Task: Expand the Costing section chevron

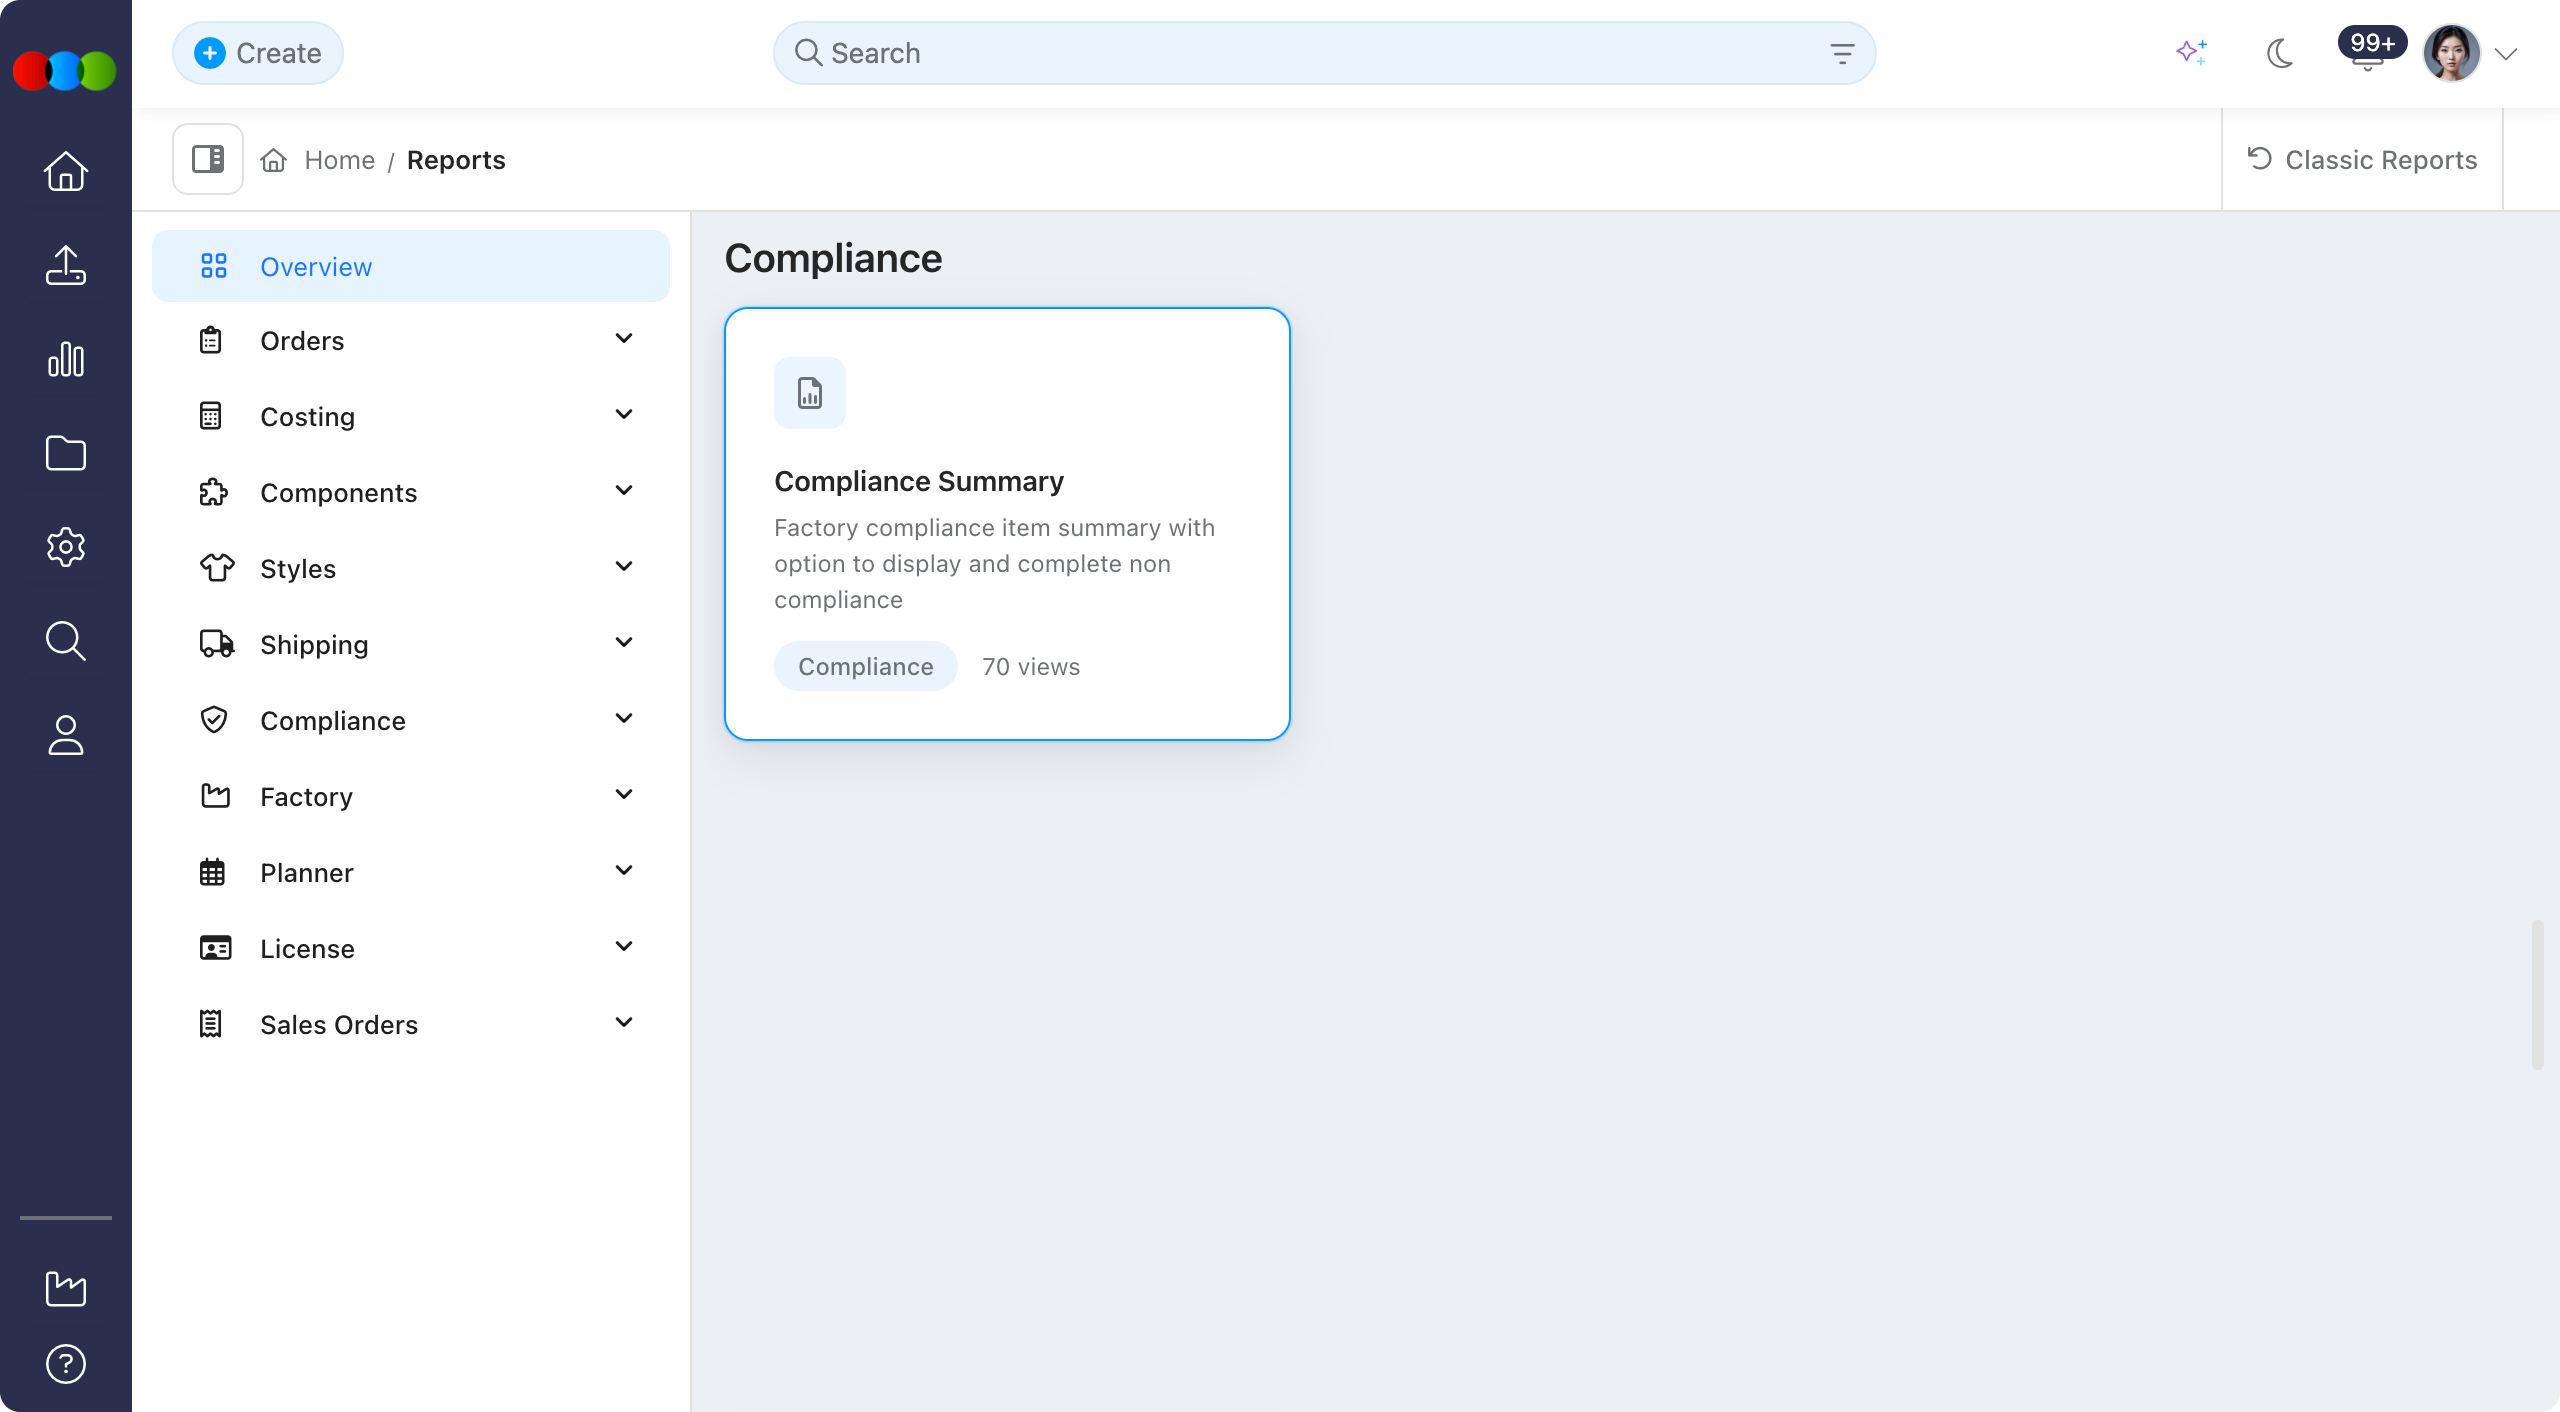Action: [624, 415]
